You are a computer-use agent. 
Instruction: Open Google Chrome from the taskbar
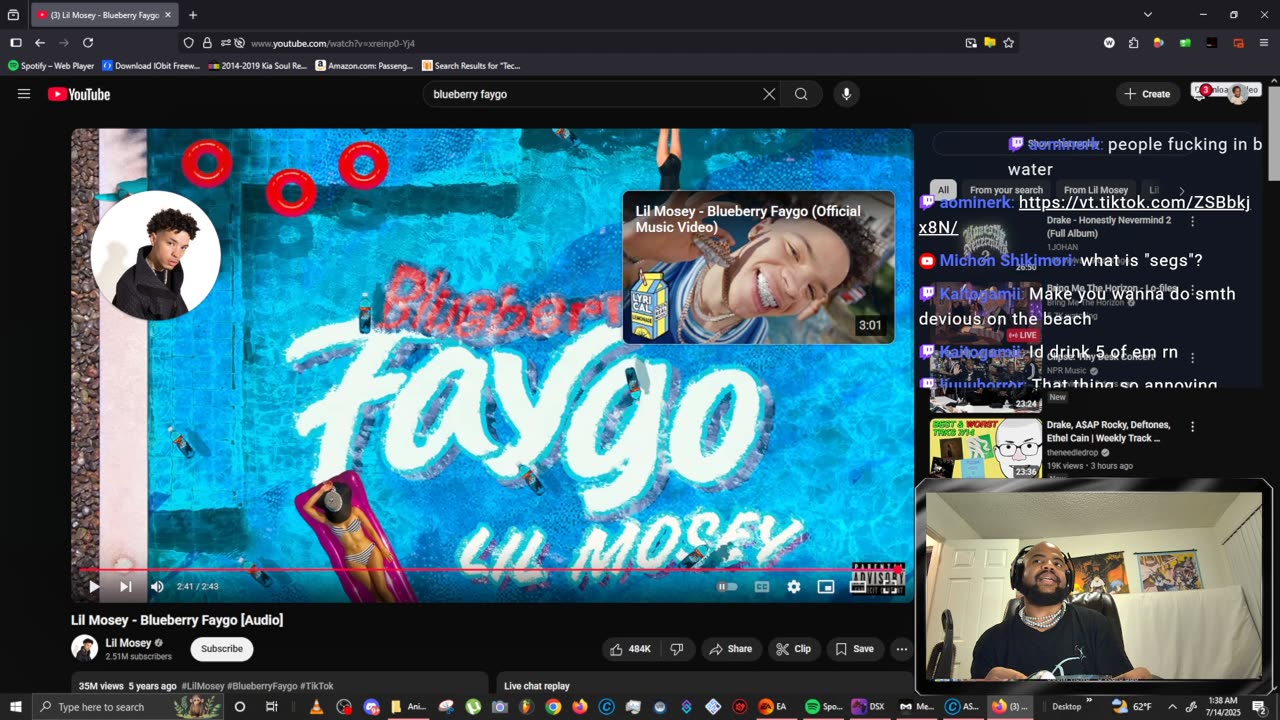click(553, 707)
